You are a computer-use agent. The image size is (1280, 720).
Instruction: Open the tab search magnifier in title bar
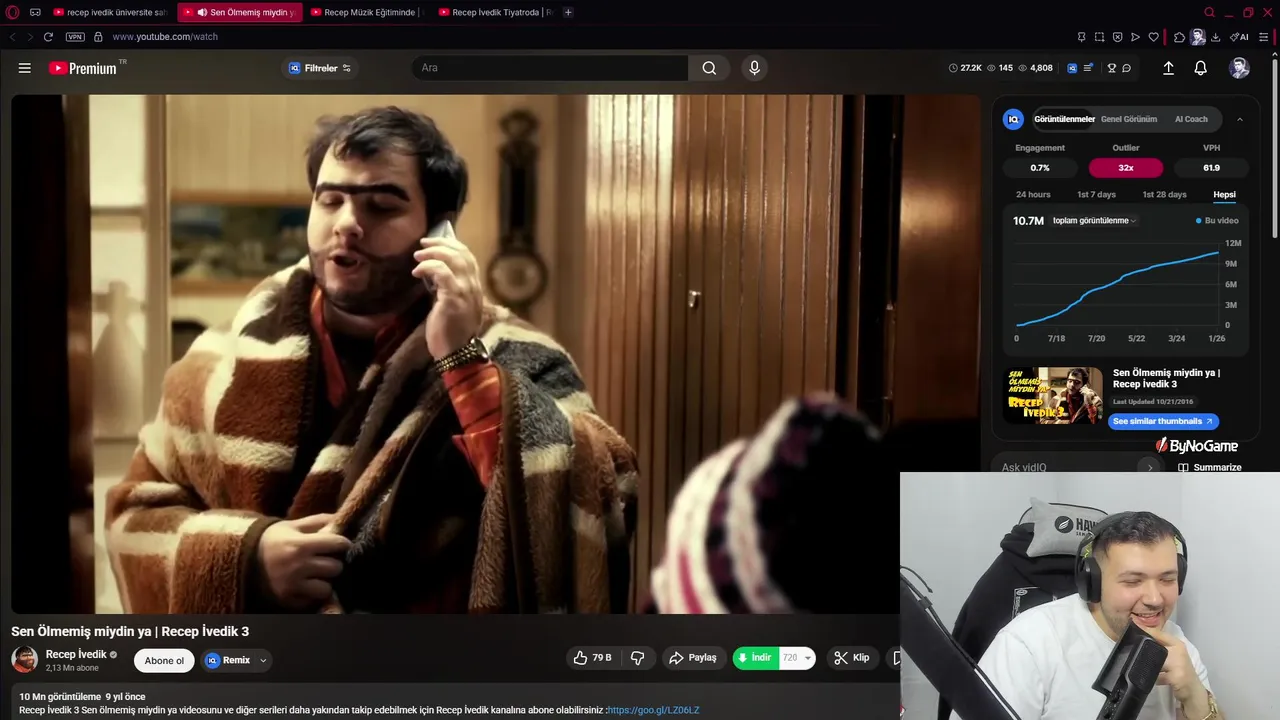pos(1210,12)
